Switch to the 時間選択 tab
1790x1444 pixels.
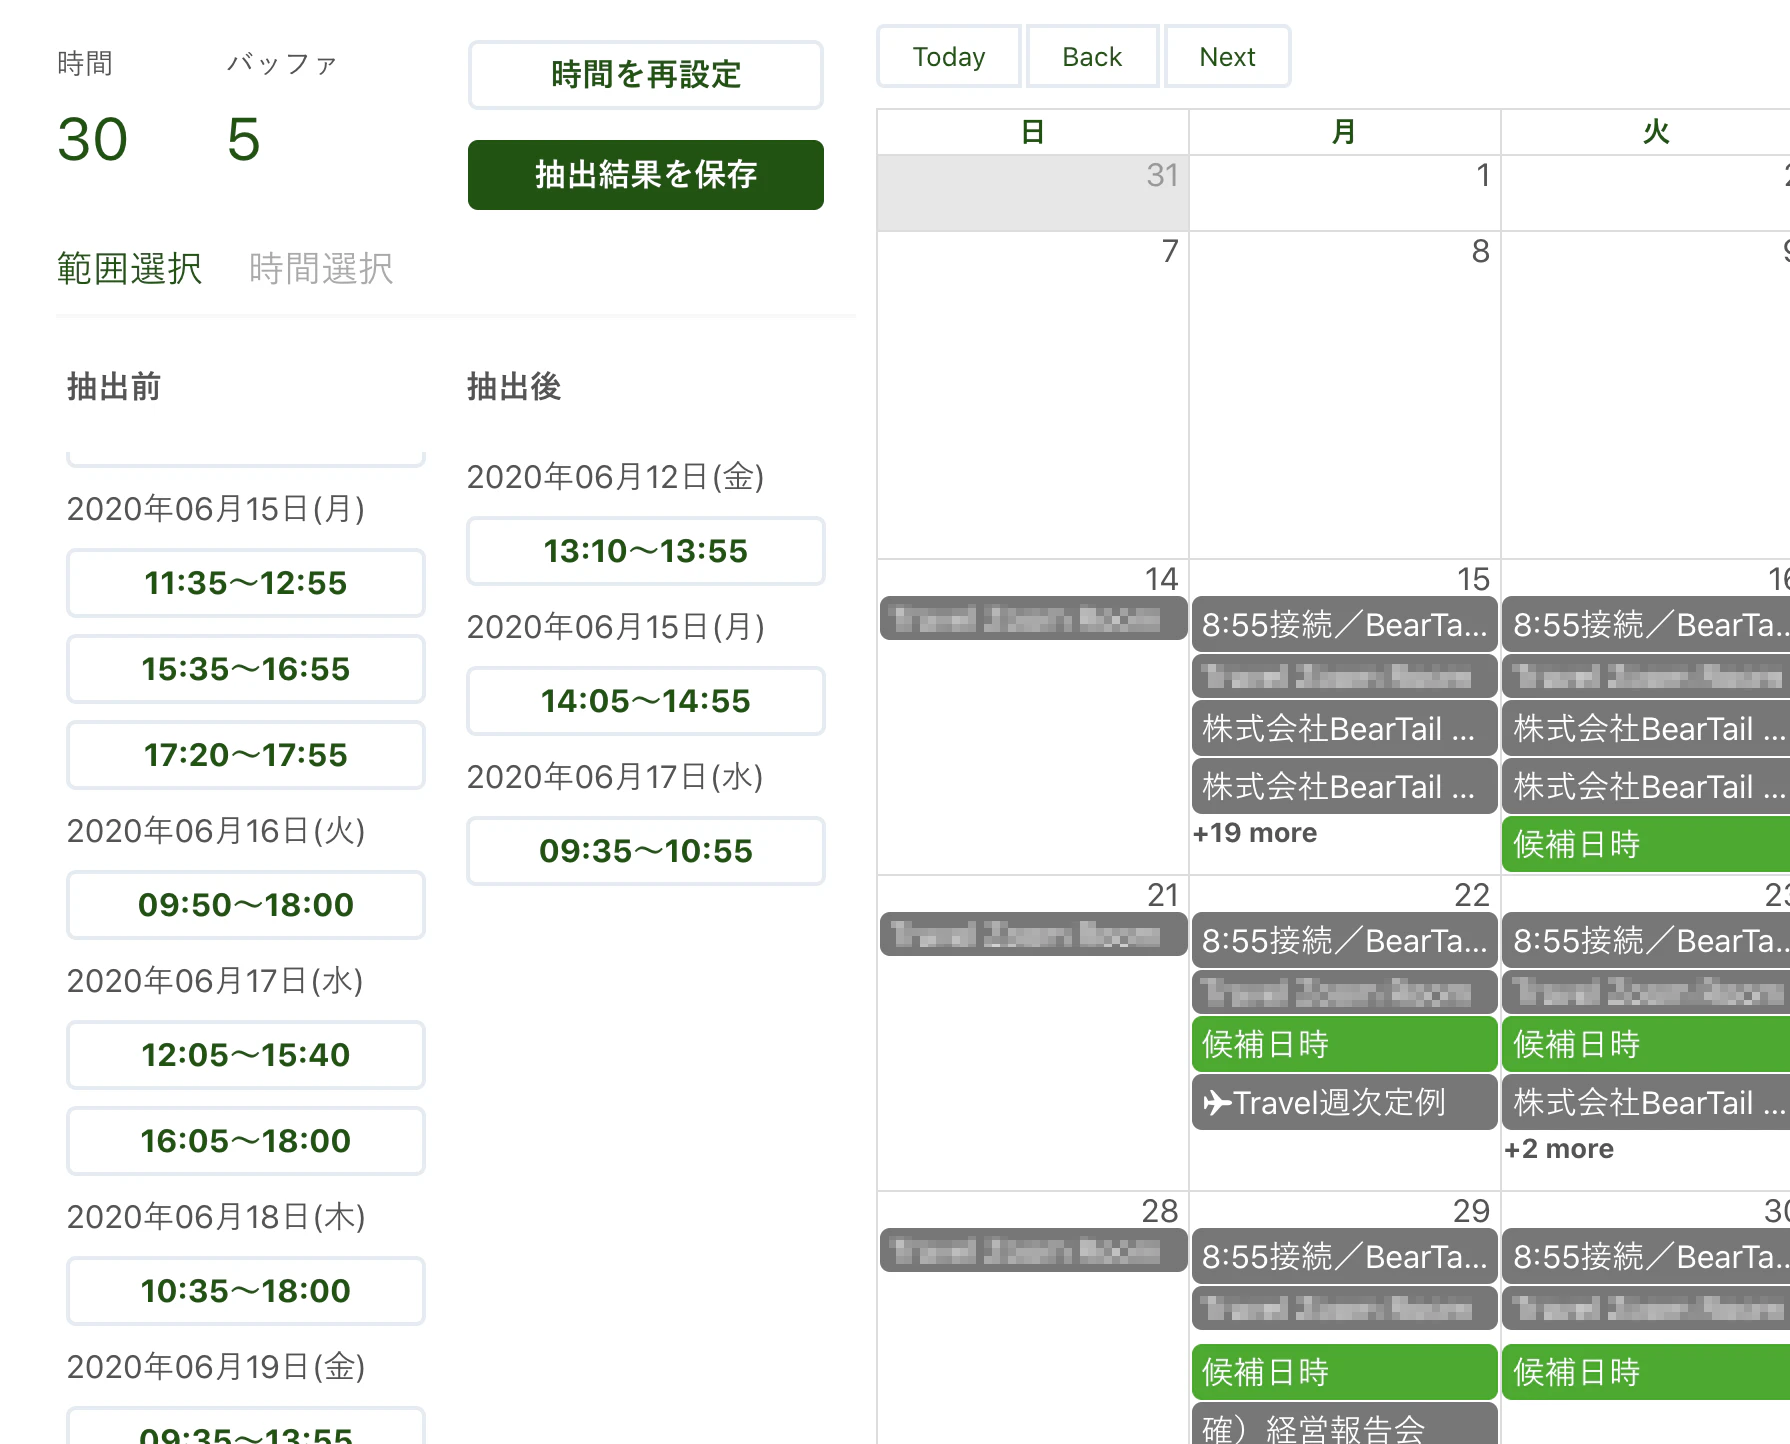[x=321, y=269]
